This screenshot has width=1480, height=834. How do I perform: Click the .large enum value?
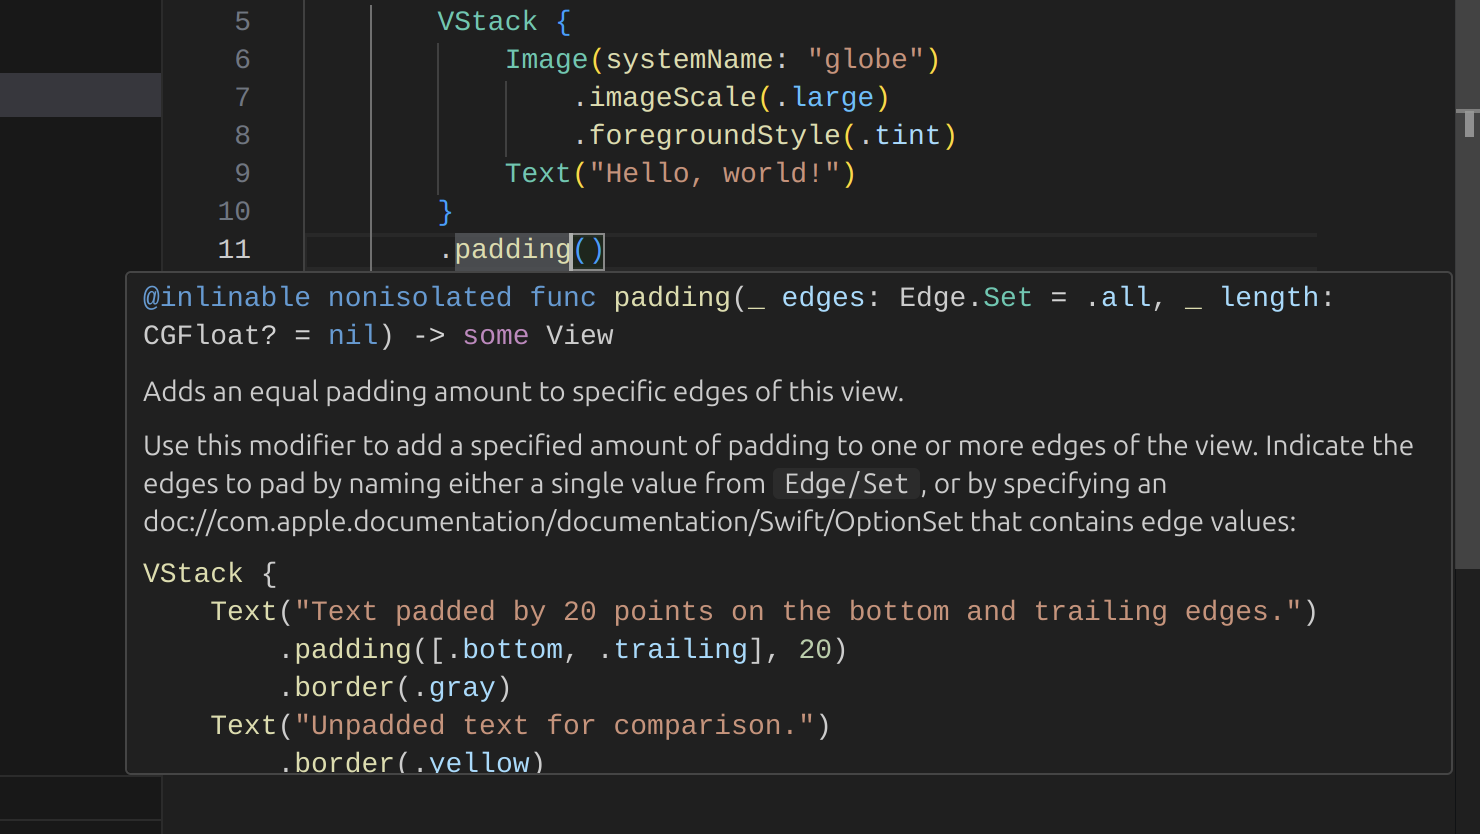824,98
